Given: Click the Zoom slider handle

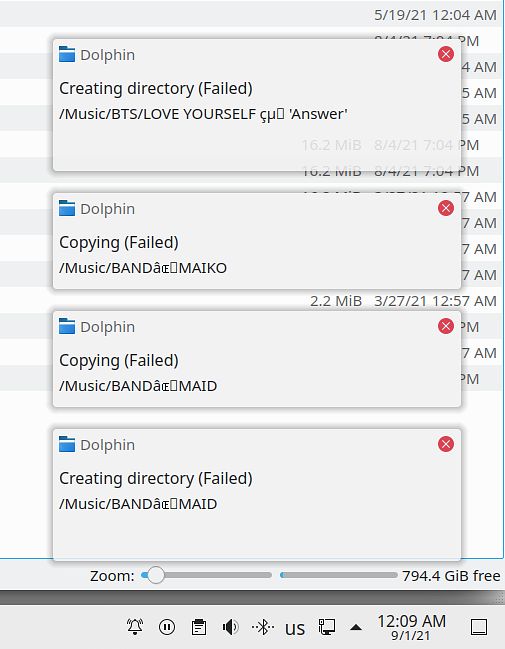Looking at the screenshot, I should (156, 575).
